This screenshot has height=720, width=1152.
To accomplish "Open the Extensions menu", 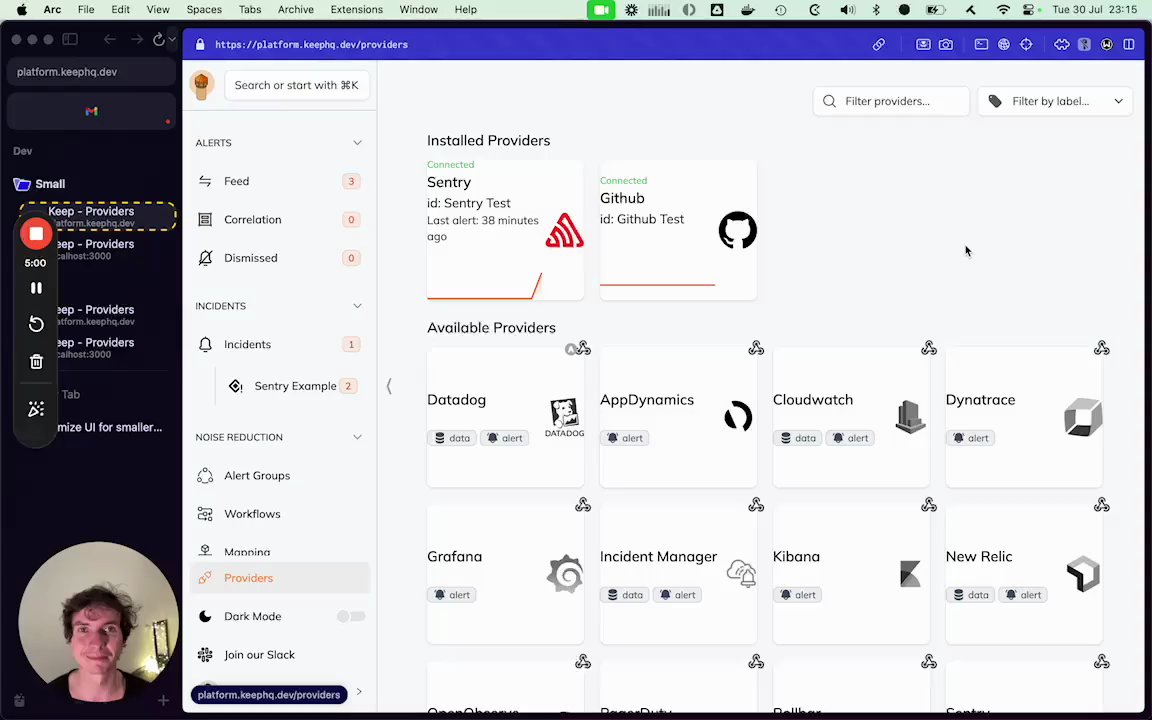I will [356, 10].
